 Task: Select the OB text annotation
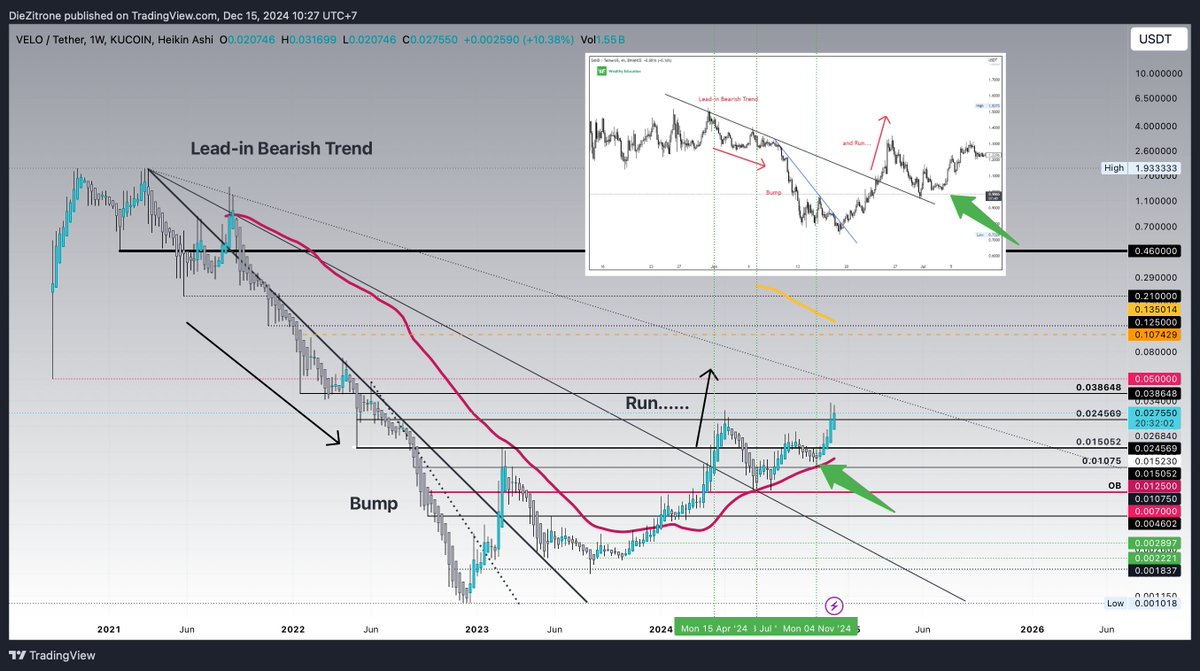pos(1113,485)
